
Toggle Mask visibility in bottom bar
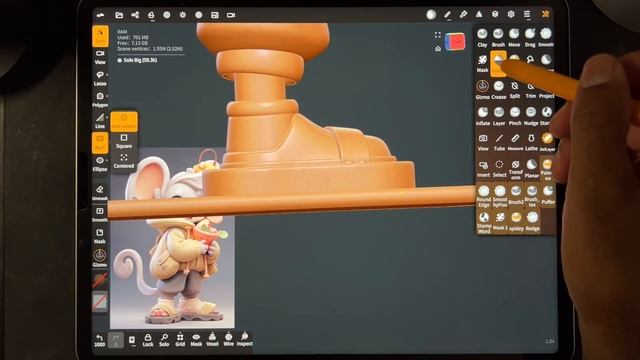point(196,340)
